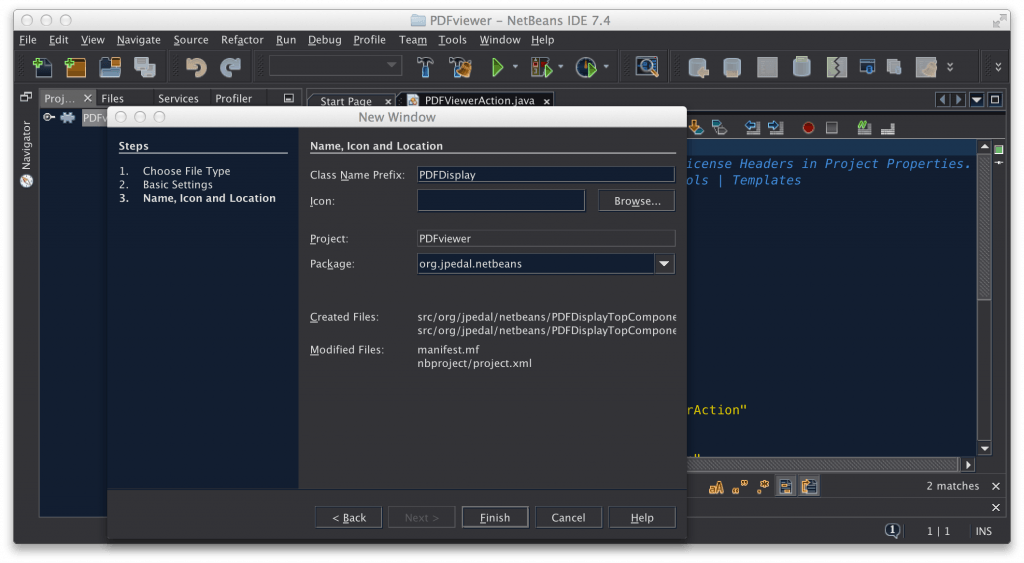Click the PDFviewer project node icon
Image resolution: width=1024 pixels, height=563 pixels.
pos(68,118)
